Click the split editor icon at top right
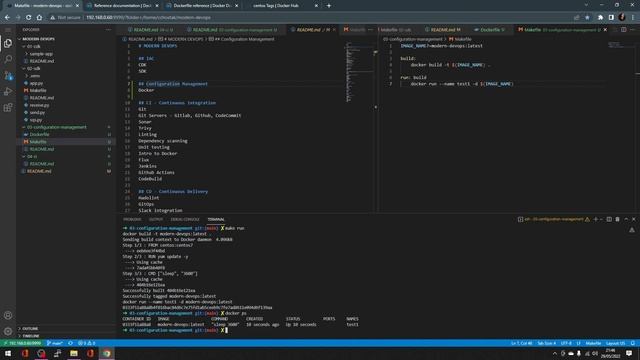 click(624, 30)
